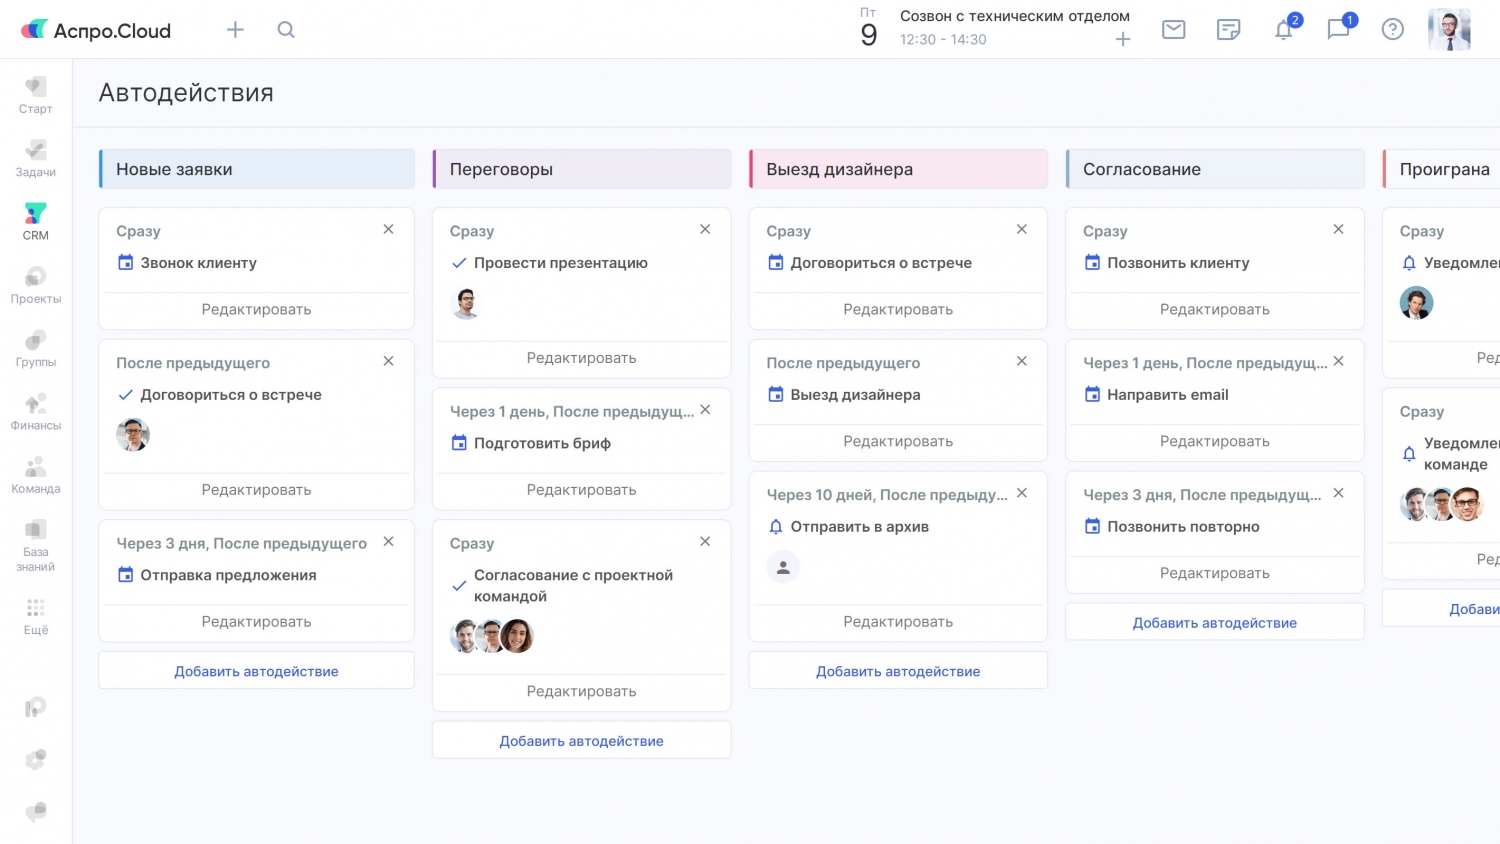
Task: Open help via the question mark icon
Action: (x=1392, y=30)
